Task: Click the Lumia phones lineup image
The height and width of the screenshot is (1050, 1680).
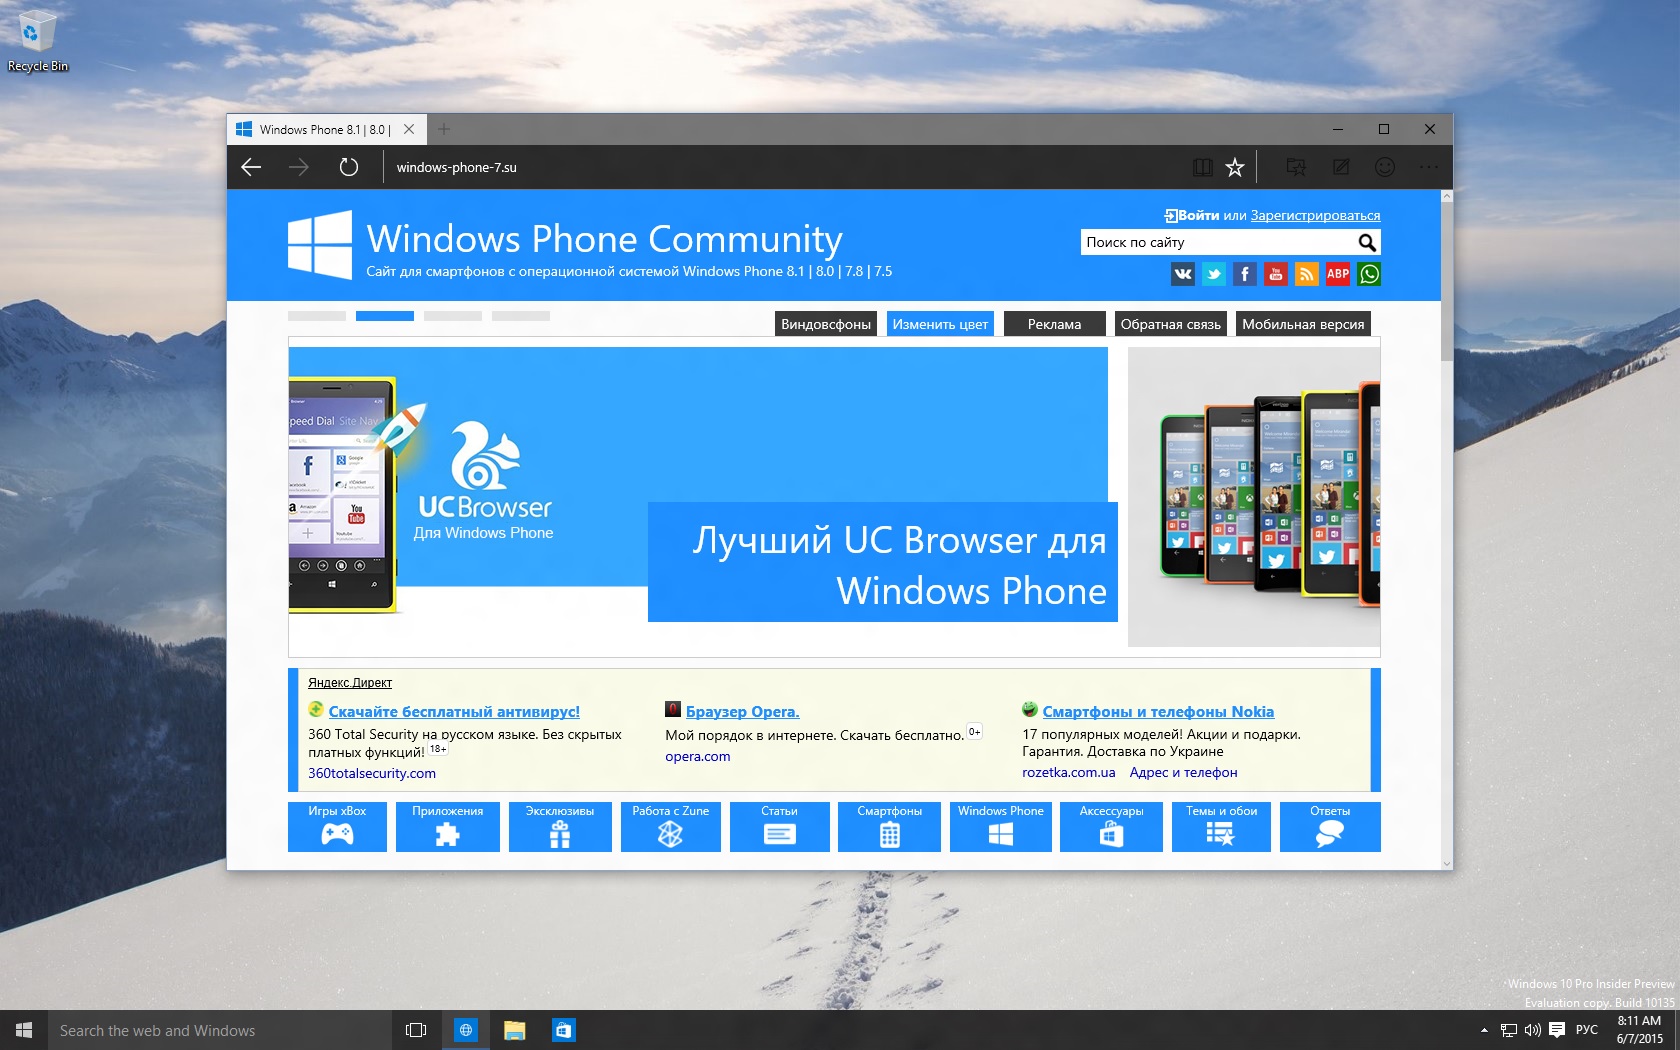Action: tap(1254, 497)
